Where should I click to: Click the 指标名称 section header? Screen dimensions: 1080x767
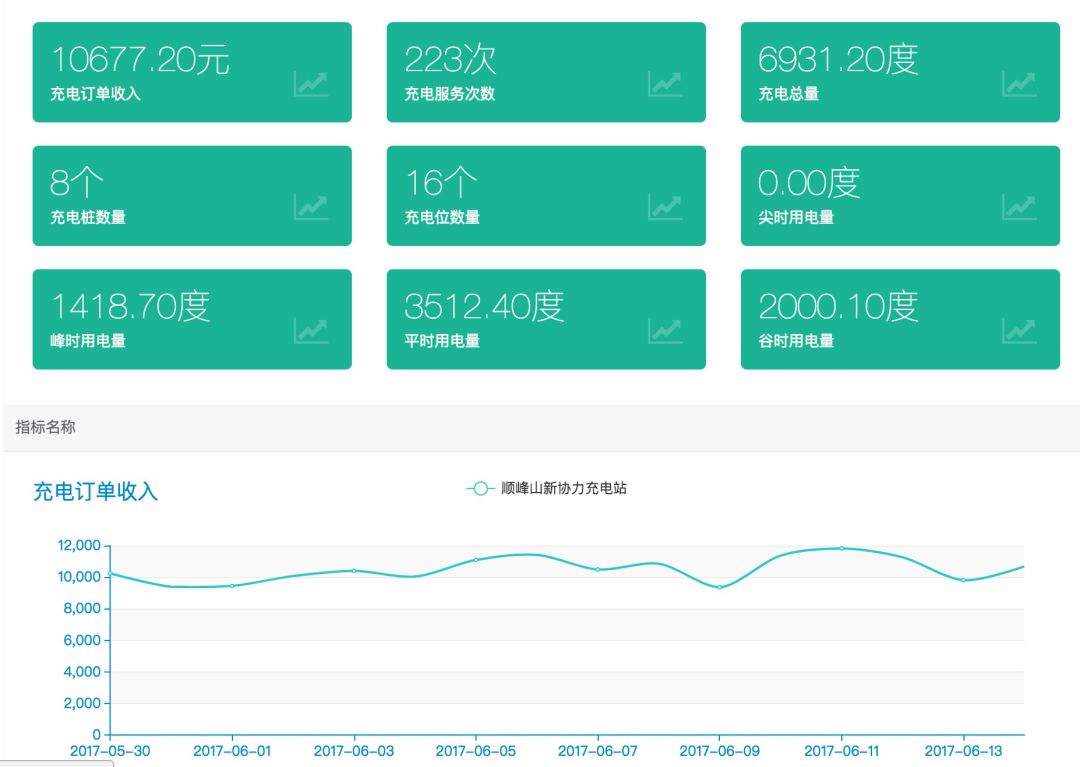(45, 427)
